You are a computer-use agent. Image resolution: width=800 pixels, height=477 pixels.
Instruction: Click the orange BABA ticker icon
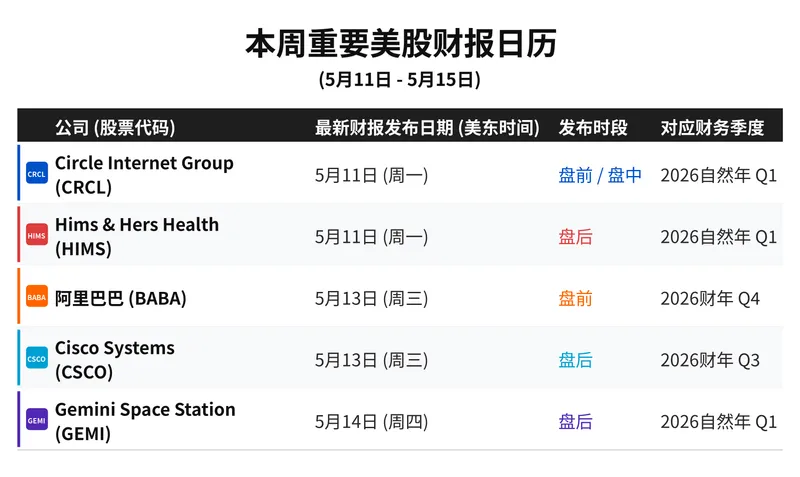37,297
